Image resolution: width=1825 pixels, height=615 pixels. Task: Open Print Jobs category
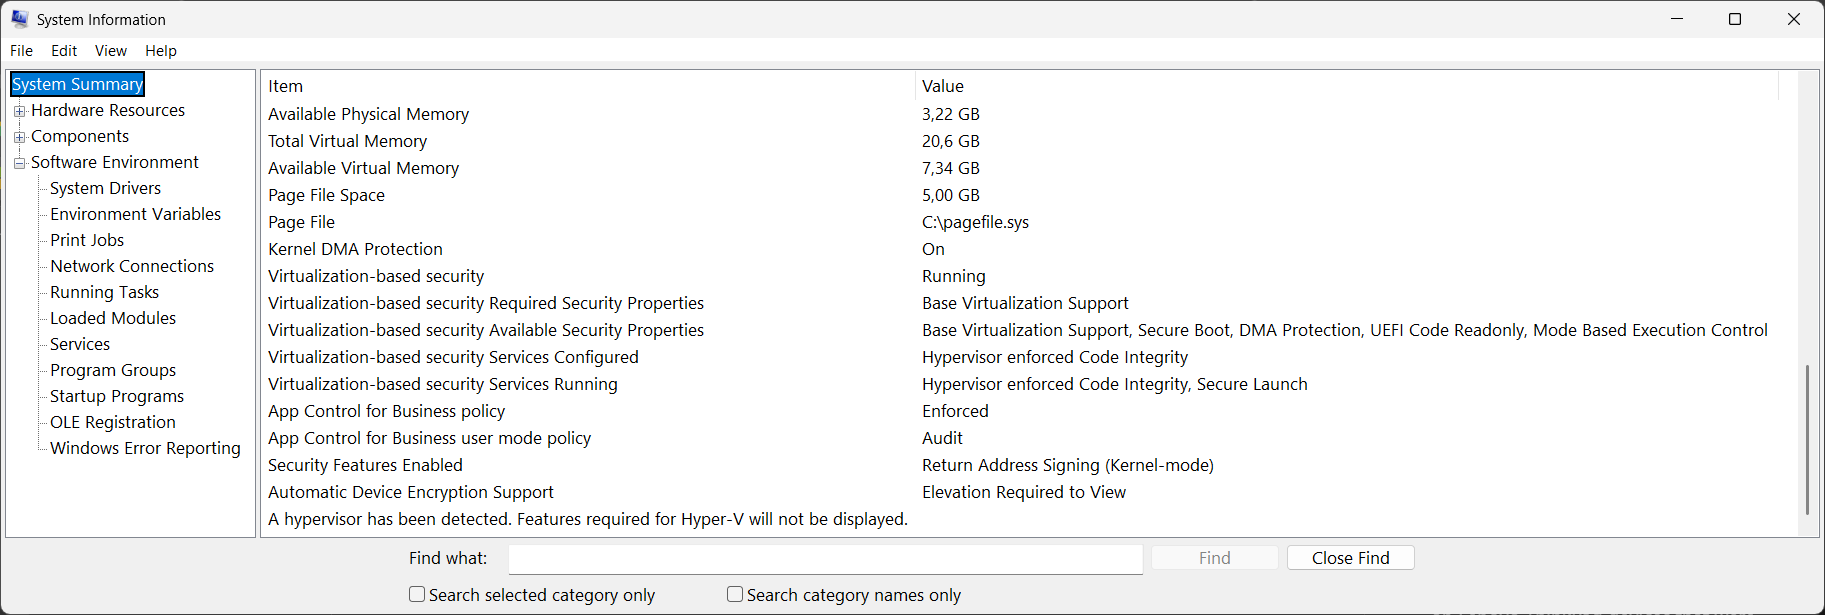tap(87, 240)
